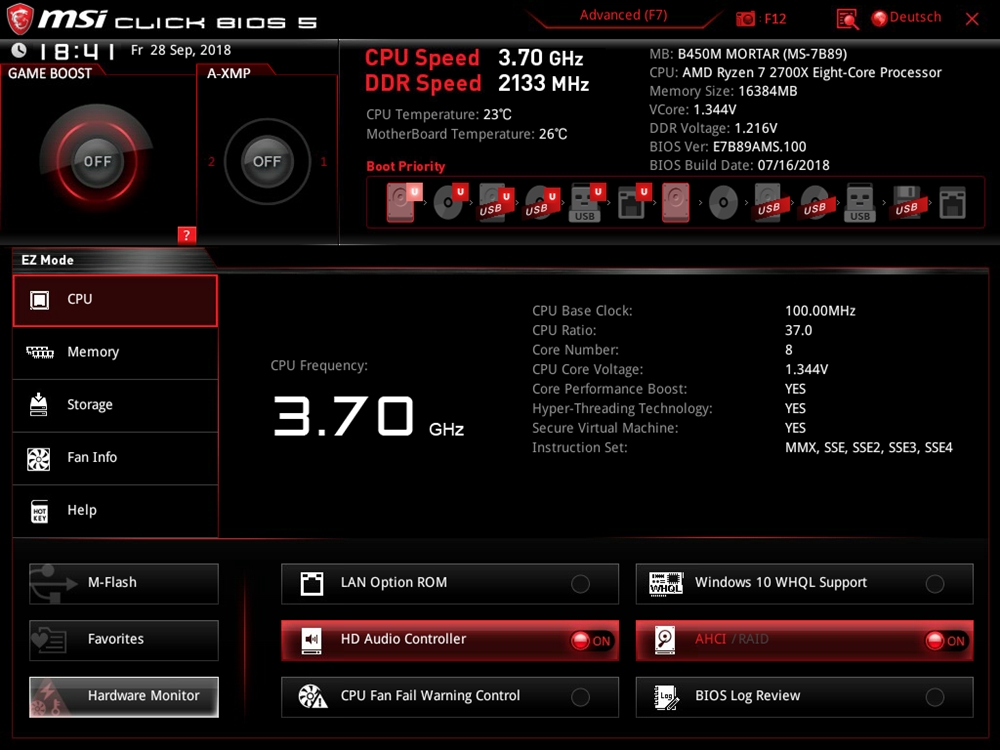The width and height of the screenshot is (1000, 750).
Task: Select the UEFI hard disk boot device
Action: (x=403, y=202)
